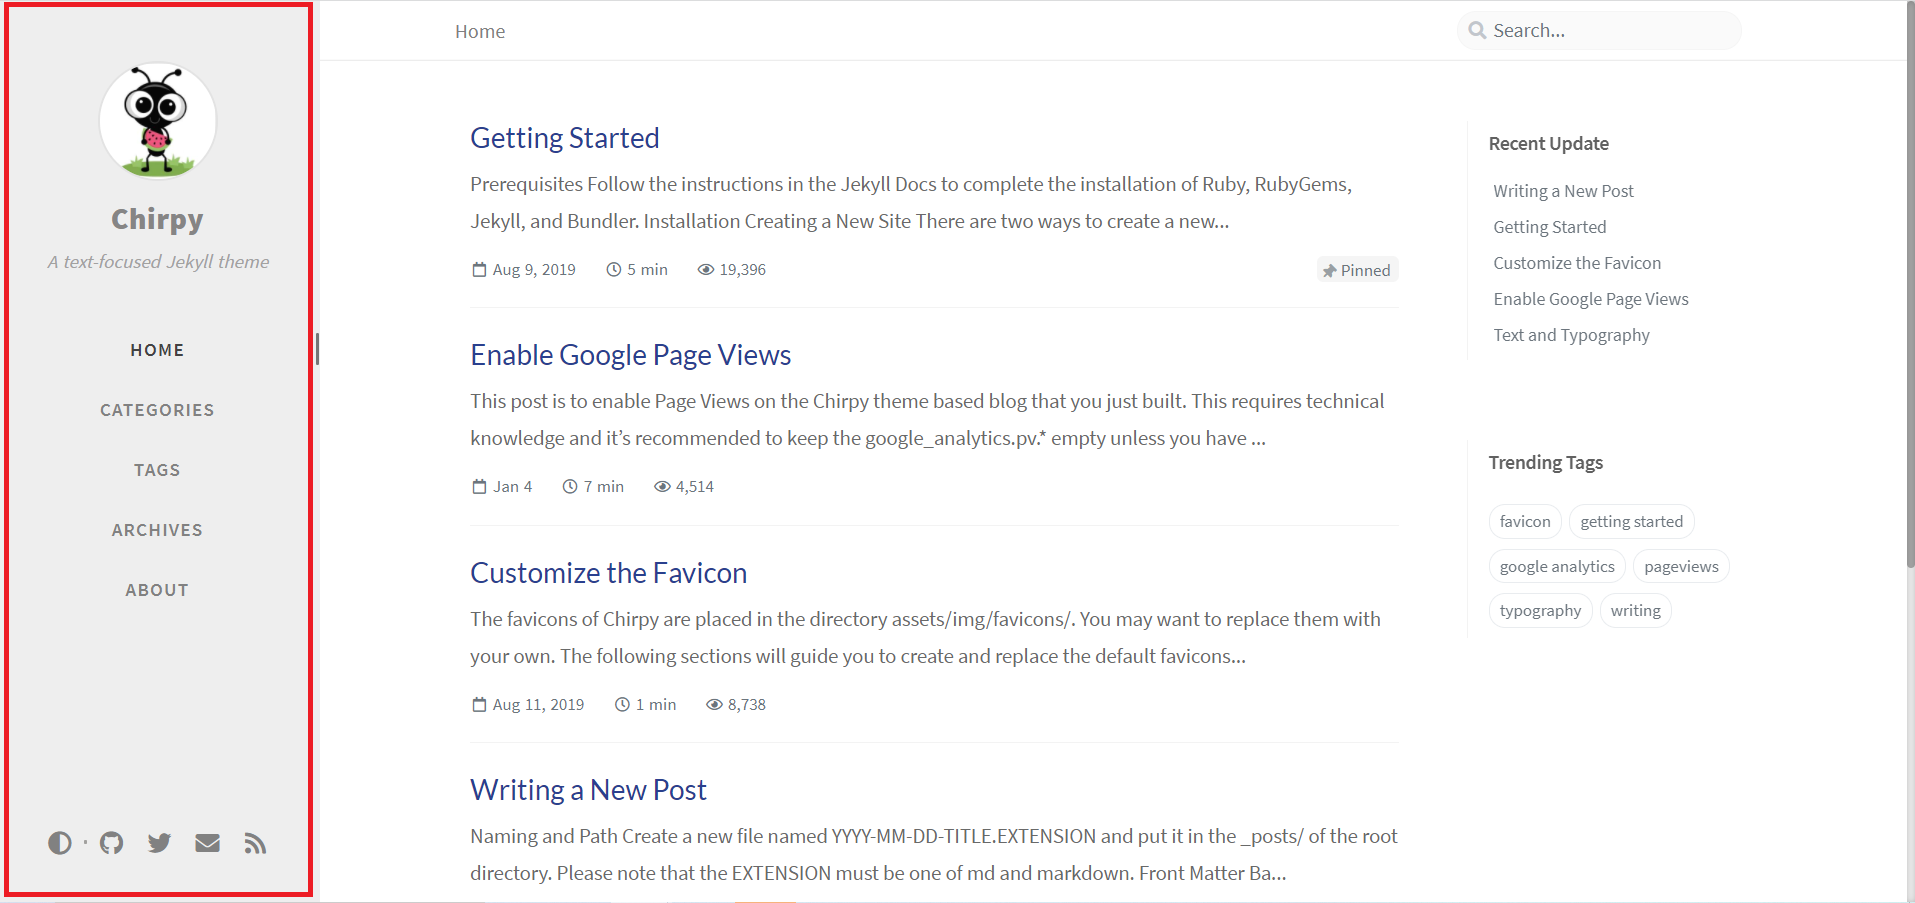
Task: Go to the Tags sidebar page
Action: [157, 470]
